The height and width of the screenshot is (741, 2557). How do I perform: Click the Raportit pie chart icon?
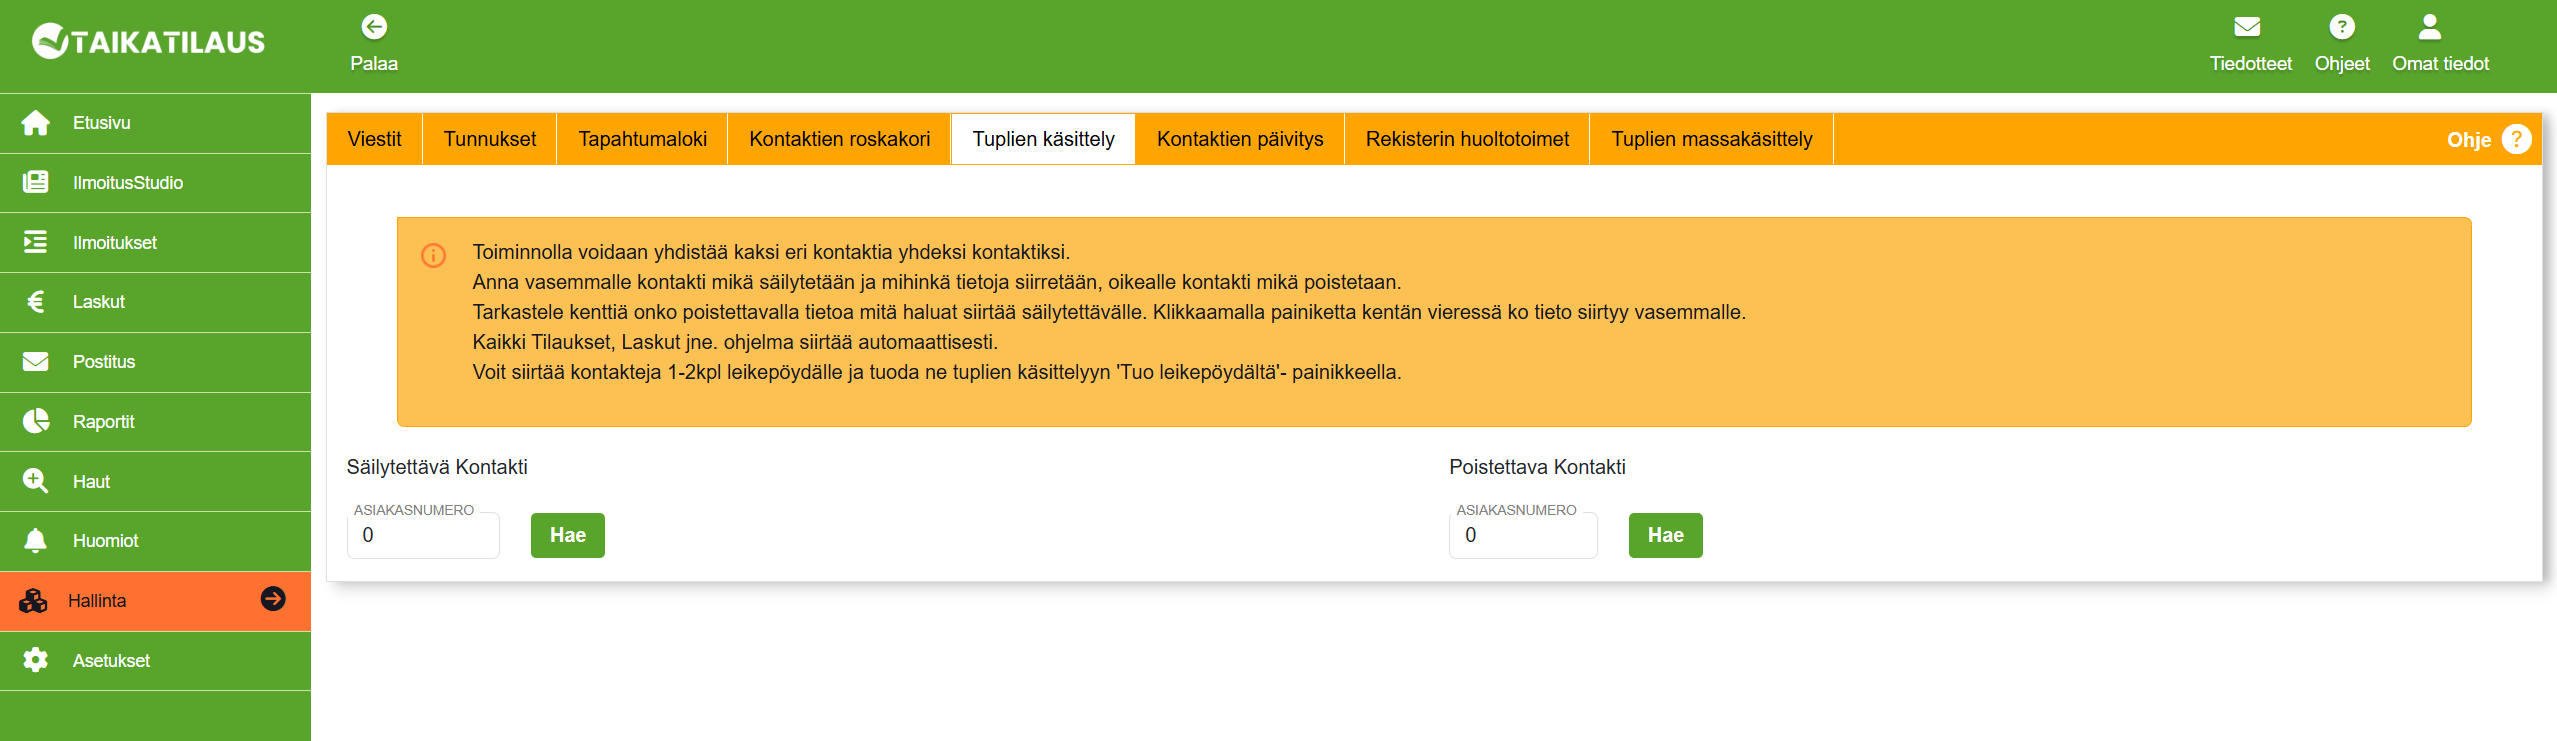coord(36,421)
